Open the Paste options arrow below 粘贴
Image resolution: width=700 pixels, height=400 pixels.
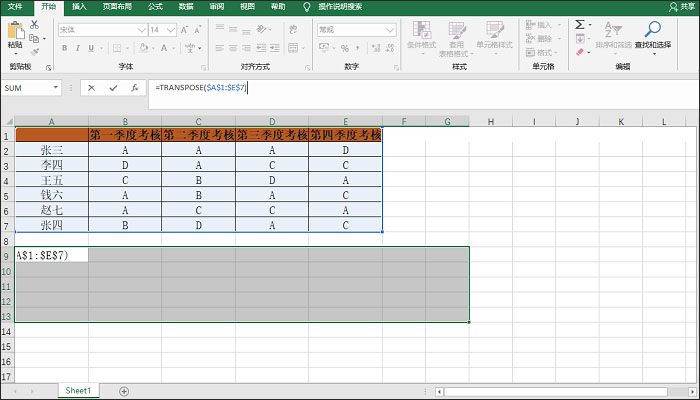(16, 54)
